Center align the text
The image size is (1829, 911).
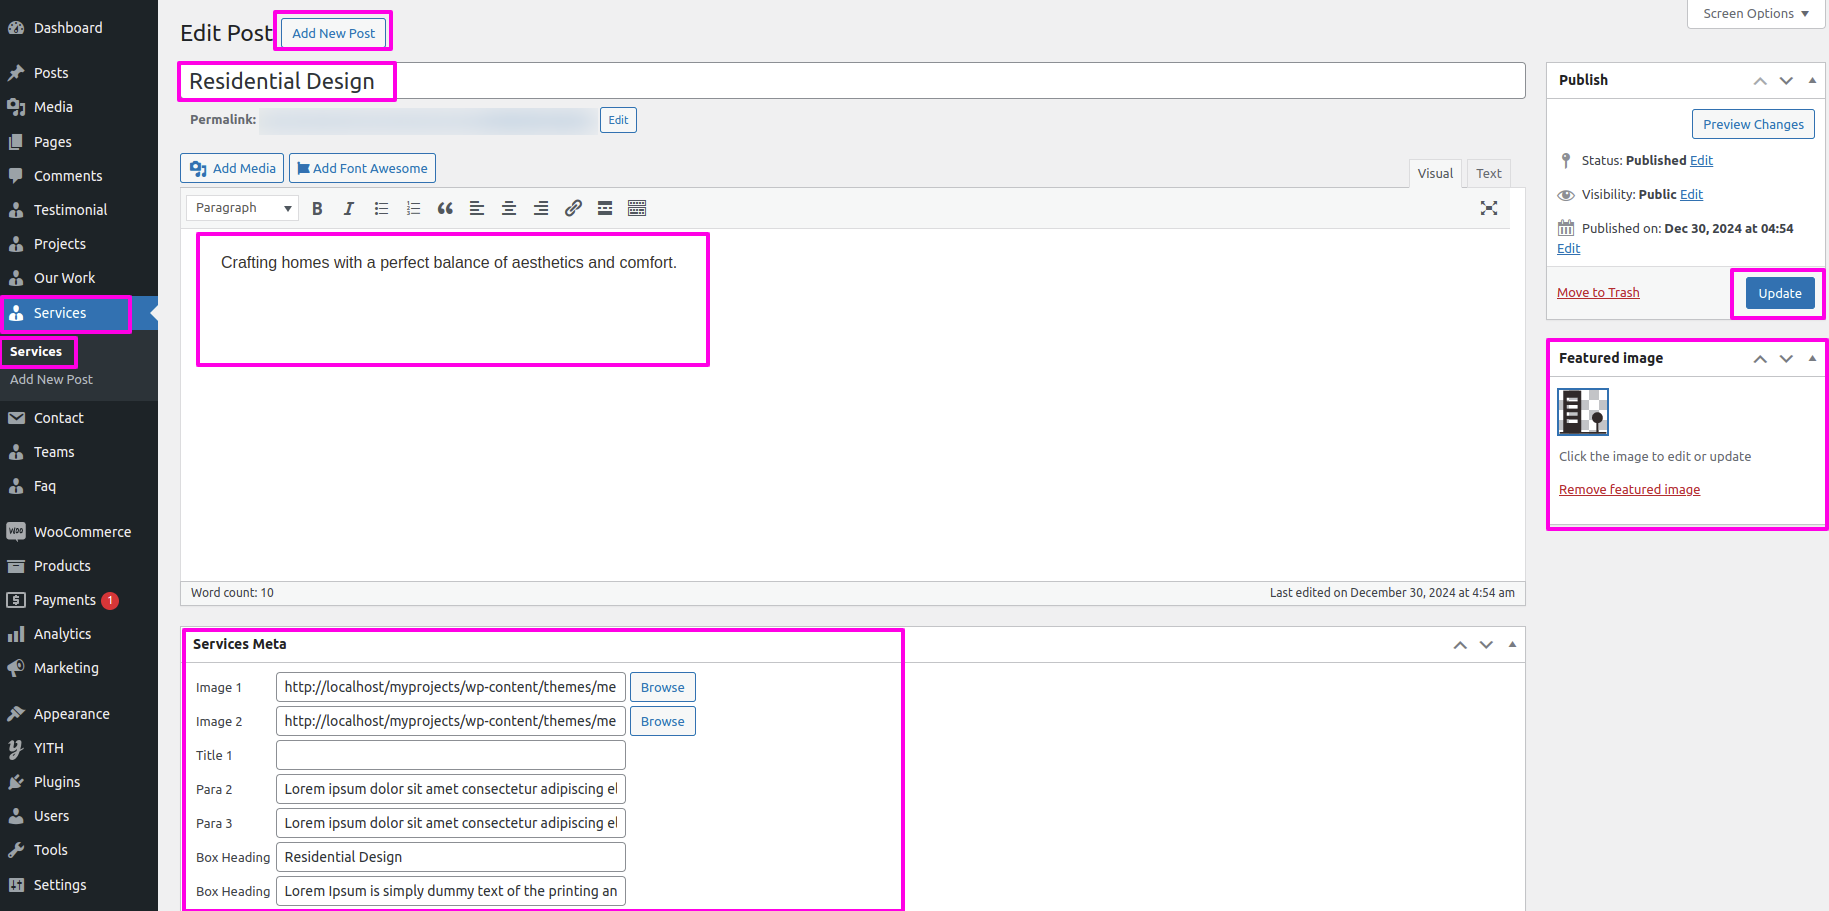(x=509, y=208)
